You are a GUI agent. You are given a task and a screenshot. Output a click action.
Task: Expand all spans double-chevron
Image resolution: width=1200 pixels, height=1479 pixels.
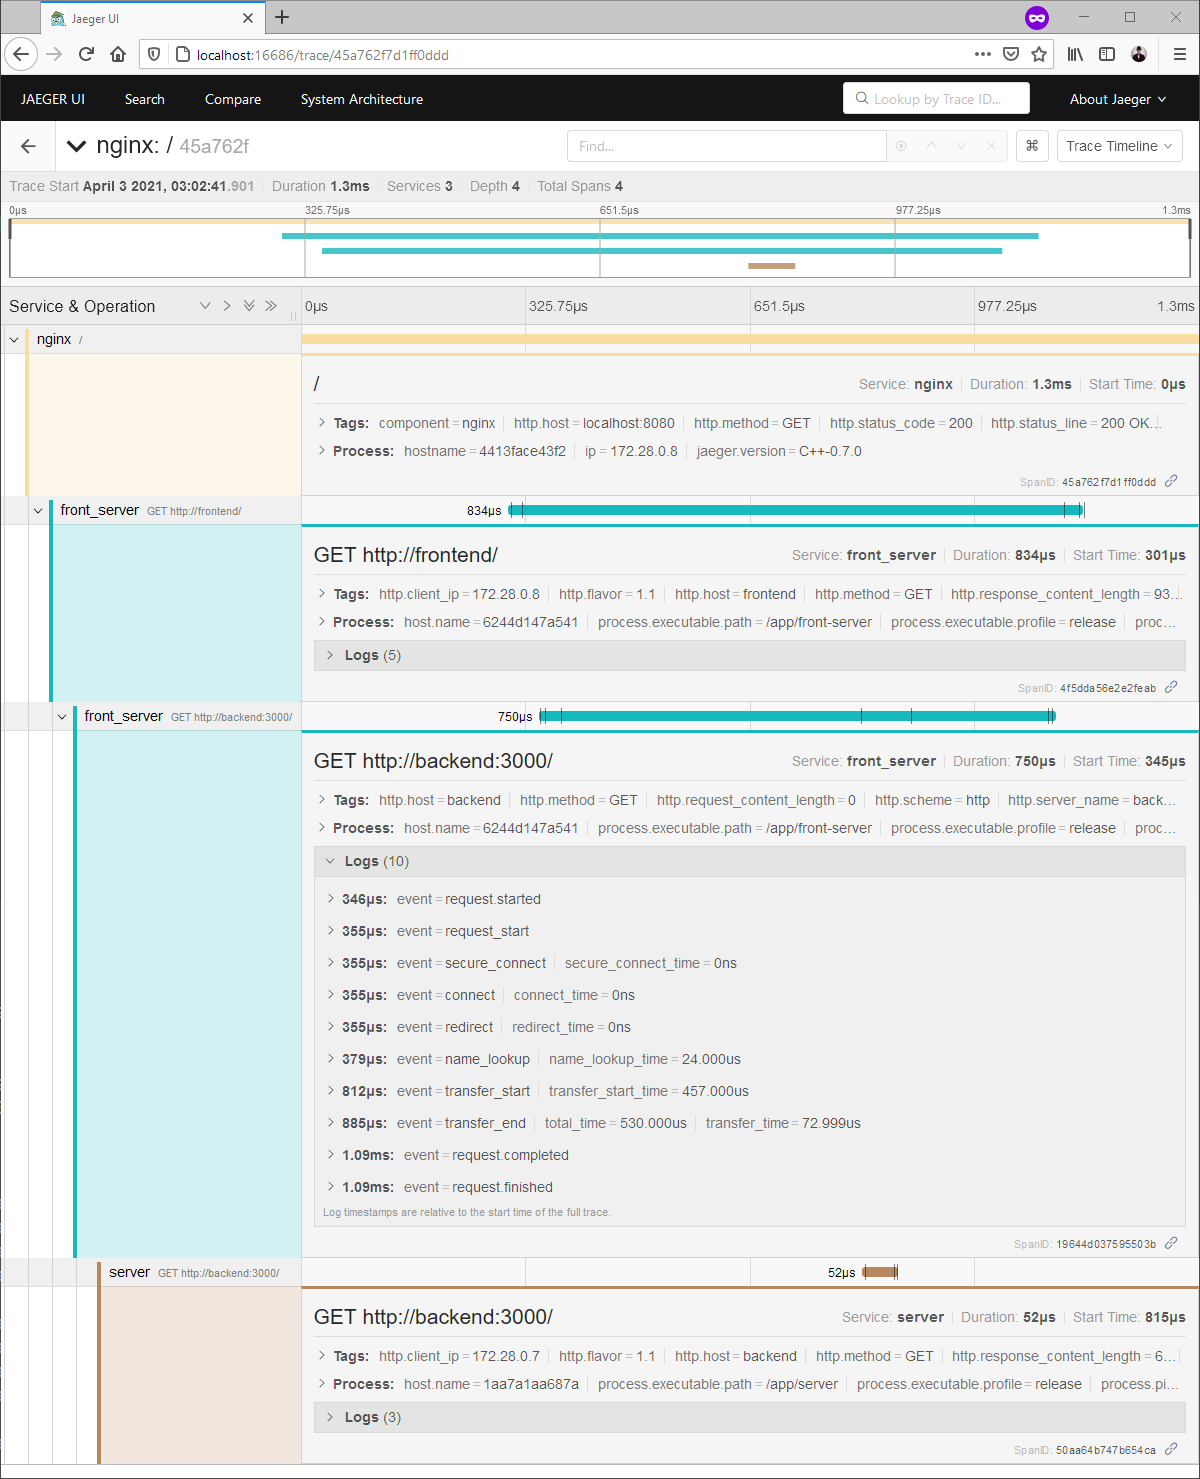pyautogui.click(x=249, y=306)
